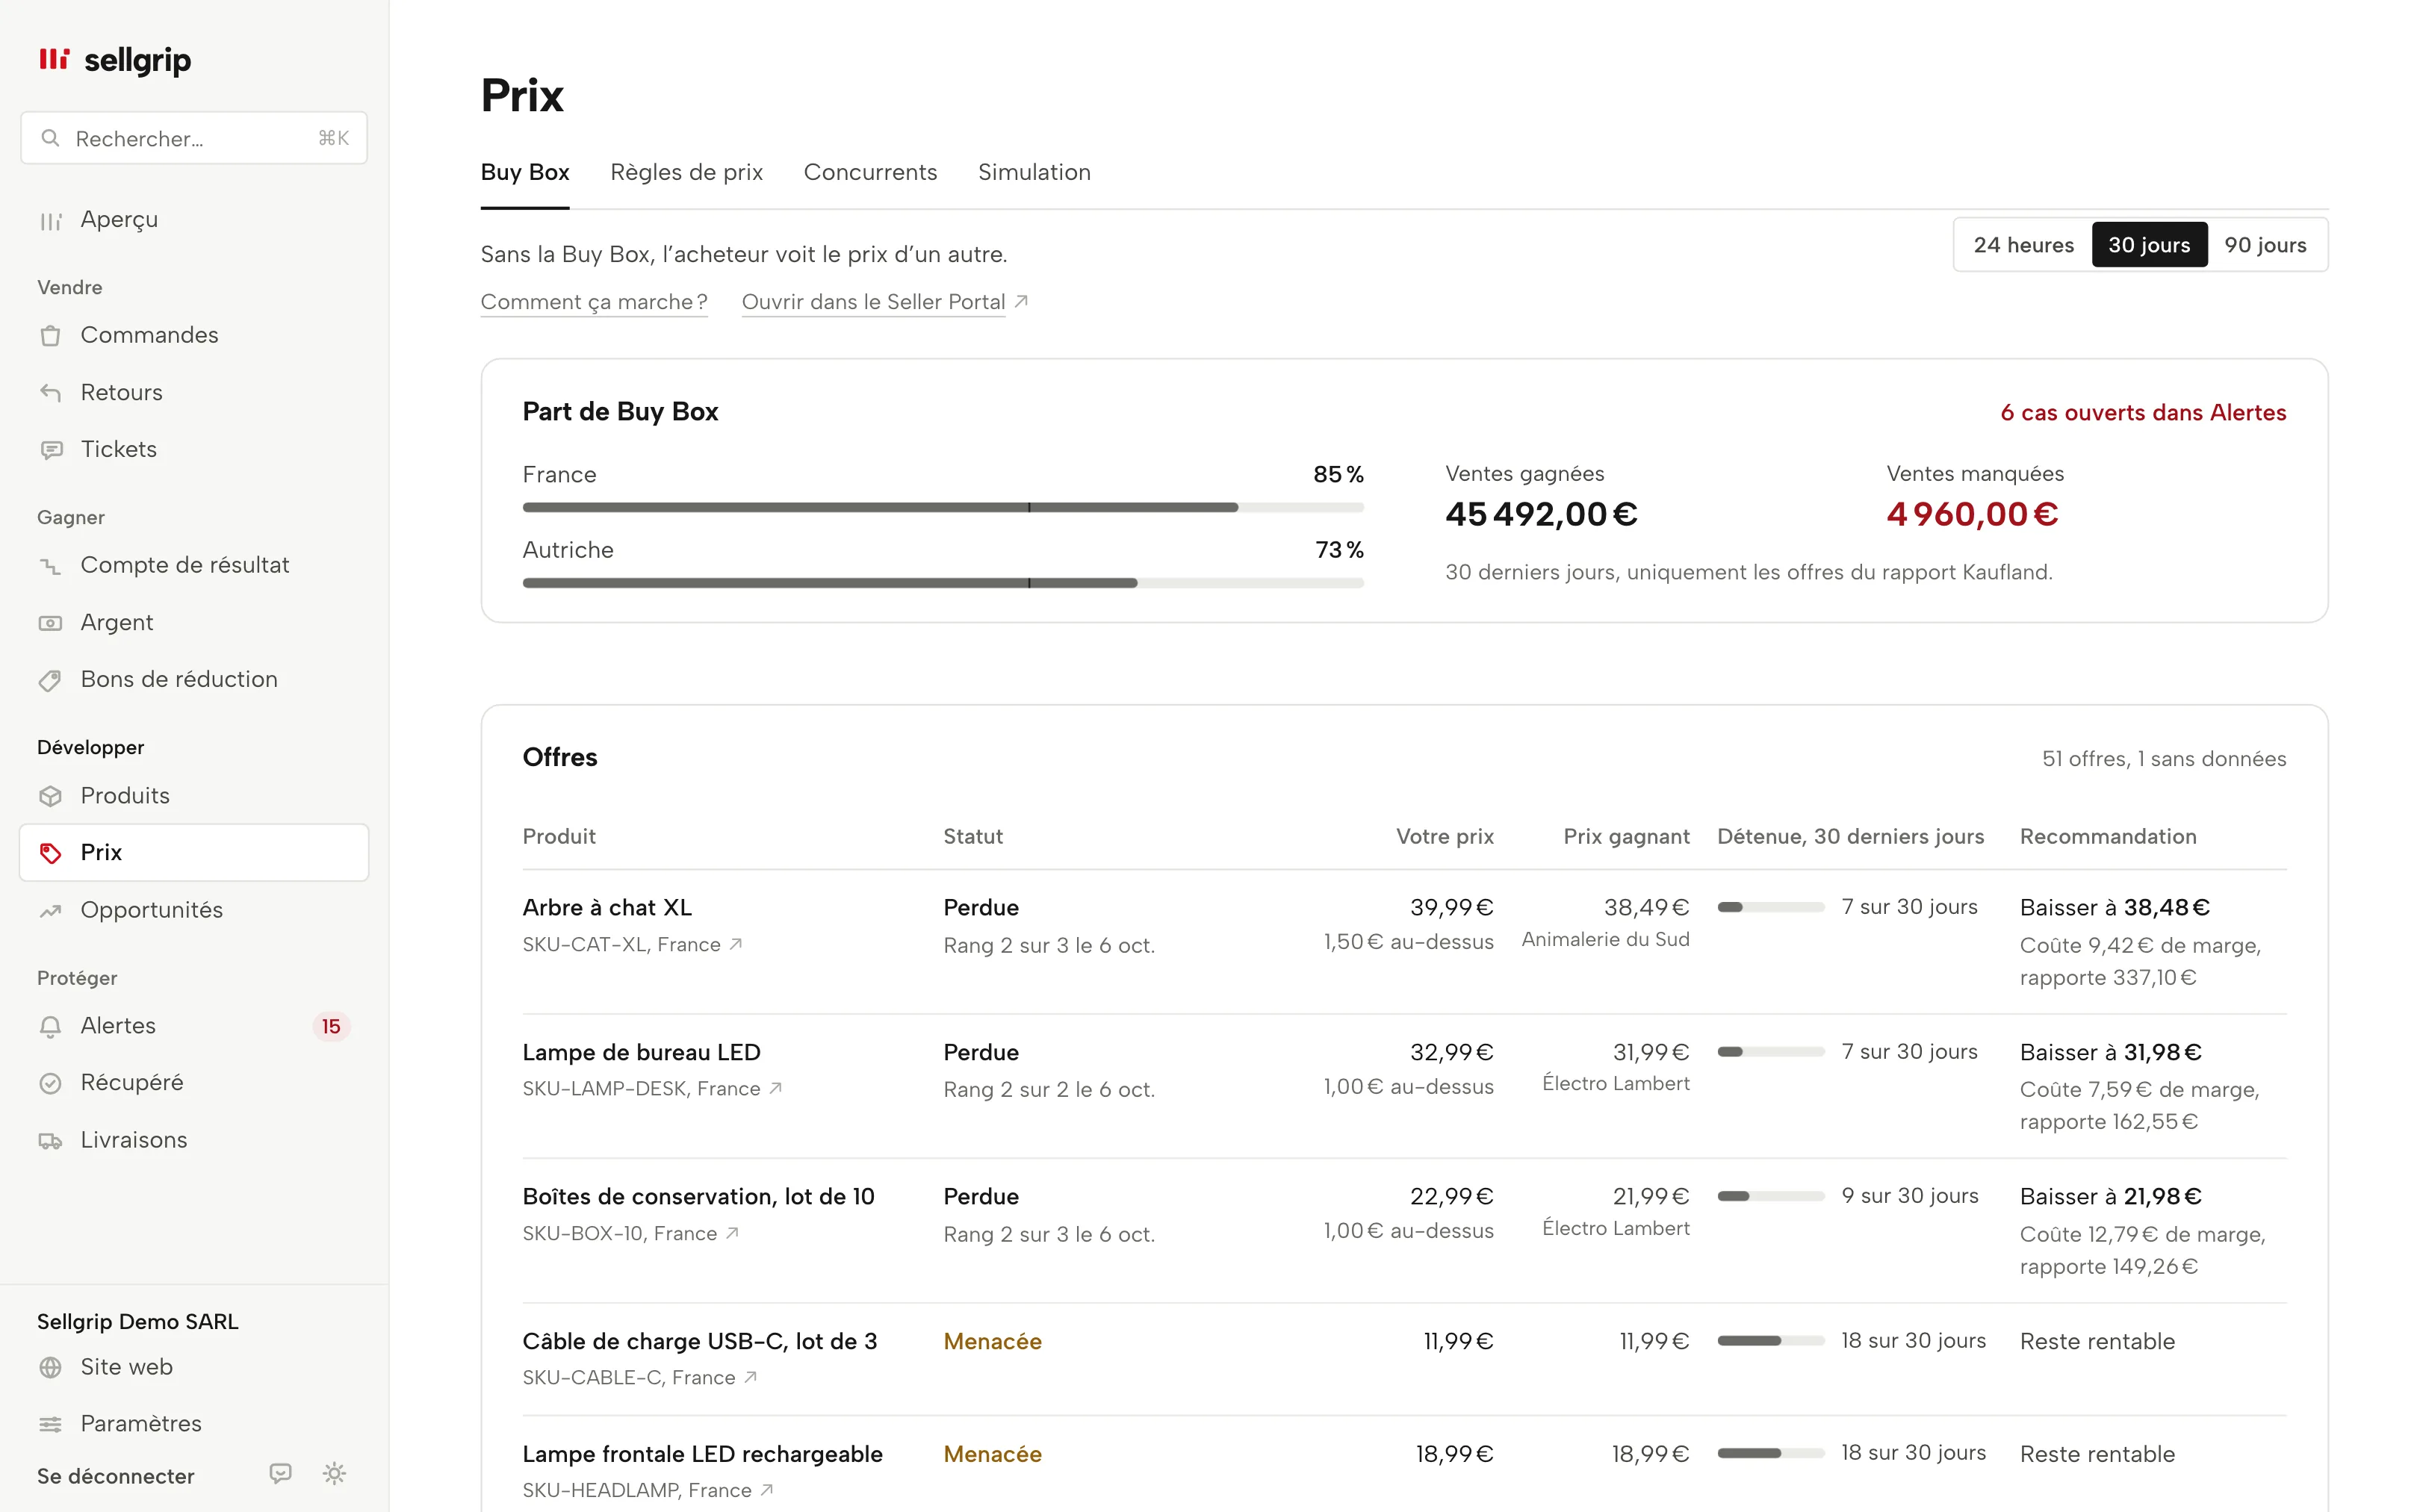Click Se déconnecter
The height and width of the screenshot is (1512, 2420).
[x=116, y=1476]
